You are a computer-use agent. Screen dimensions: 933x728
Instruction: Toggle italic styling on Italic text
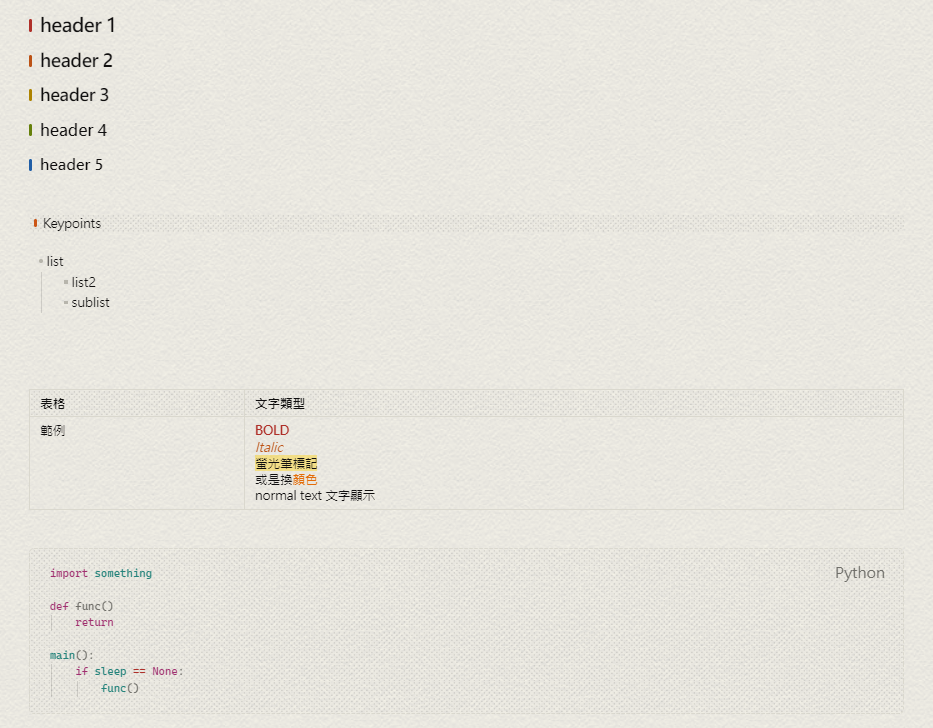pyautogui.click(x=268, y=447)
